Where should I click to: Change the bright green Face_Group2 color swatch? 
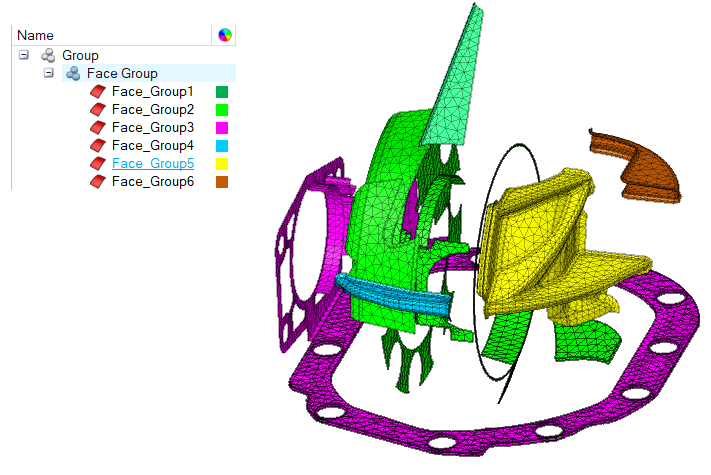[223, 110]
